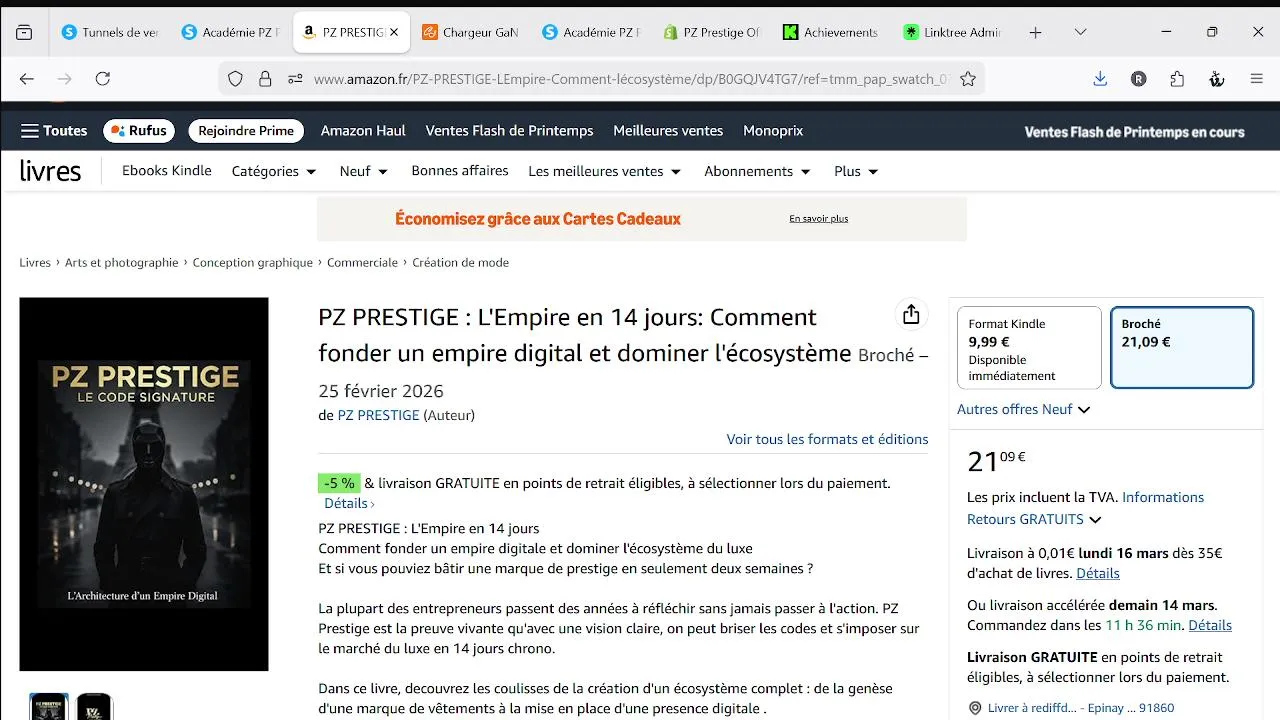Open the list all tabs chevron
1280x720 pixels.
[1081, 32]
